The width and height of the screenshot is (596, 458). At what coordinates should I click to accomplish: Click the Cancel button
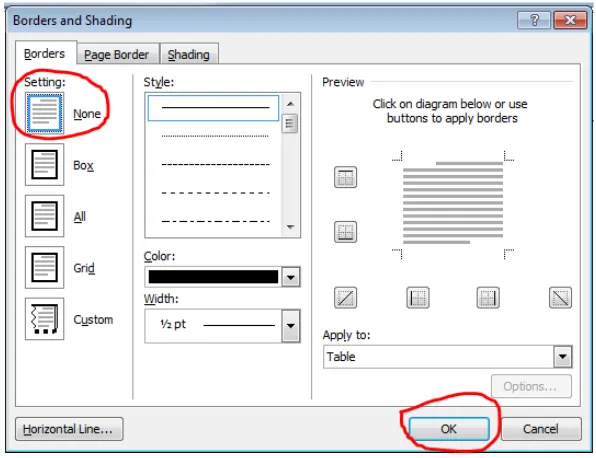pos(541,429)
